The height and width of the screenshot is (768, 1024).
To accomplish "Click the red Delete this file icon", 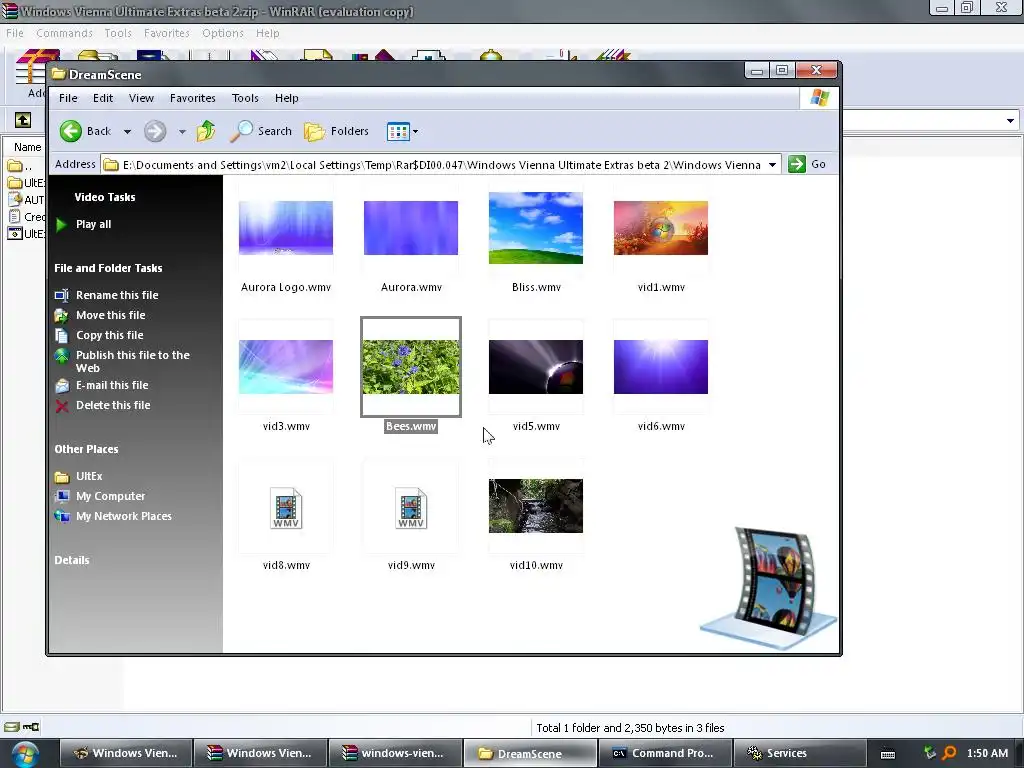I will click(61, 406).
